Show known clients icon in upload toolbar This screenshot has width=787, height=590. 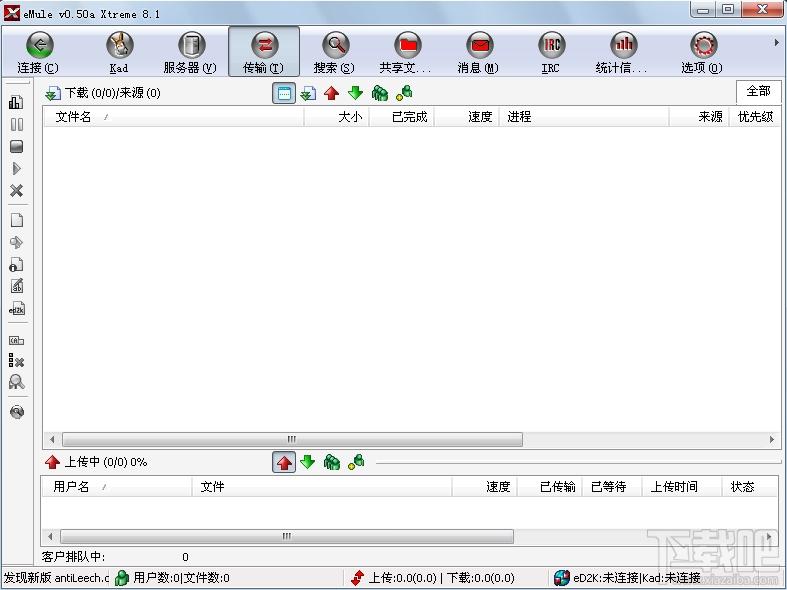pyautogui.click(x=356, y=462)
